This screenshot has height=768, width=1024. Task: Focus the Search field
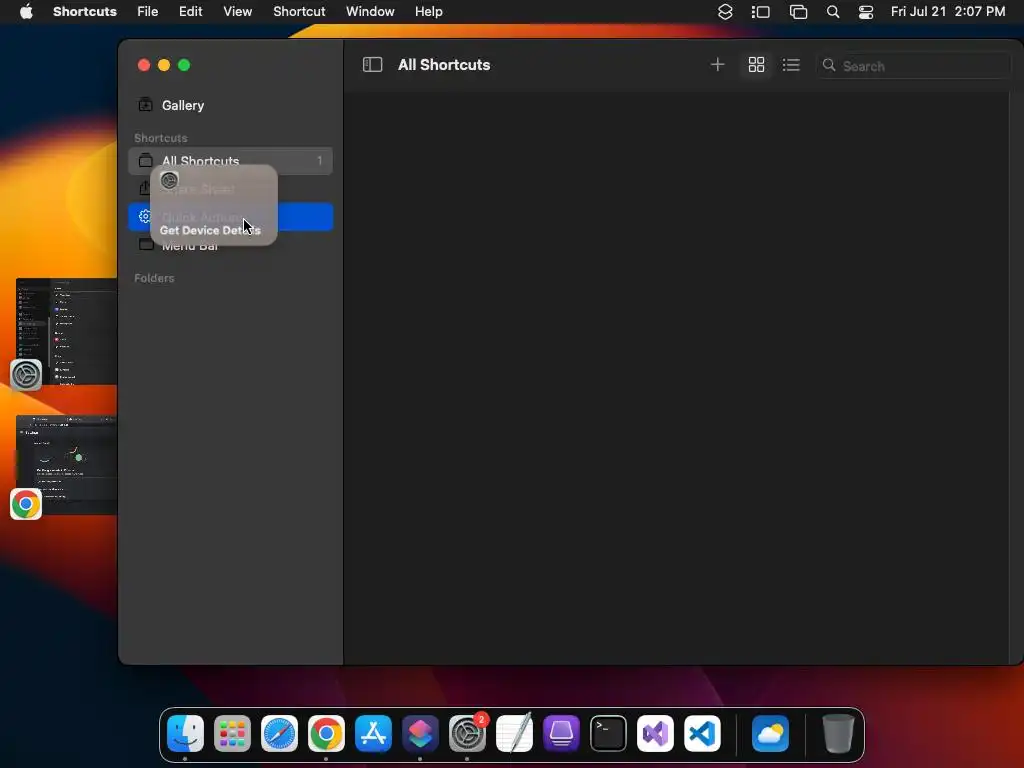pos(913,65)
